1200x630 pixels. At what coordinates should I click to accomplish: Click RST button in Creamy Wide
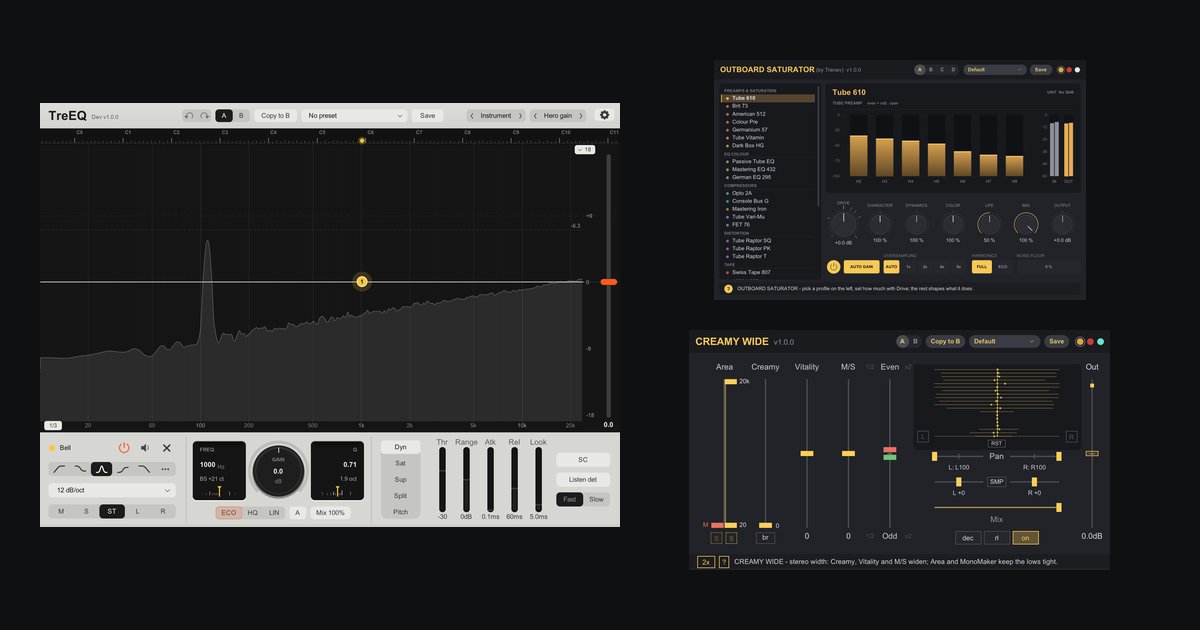click(x=997, y=443)
